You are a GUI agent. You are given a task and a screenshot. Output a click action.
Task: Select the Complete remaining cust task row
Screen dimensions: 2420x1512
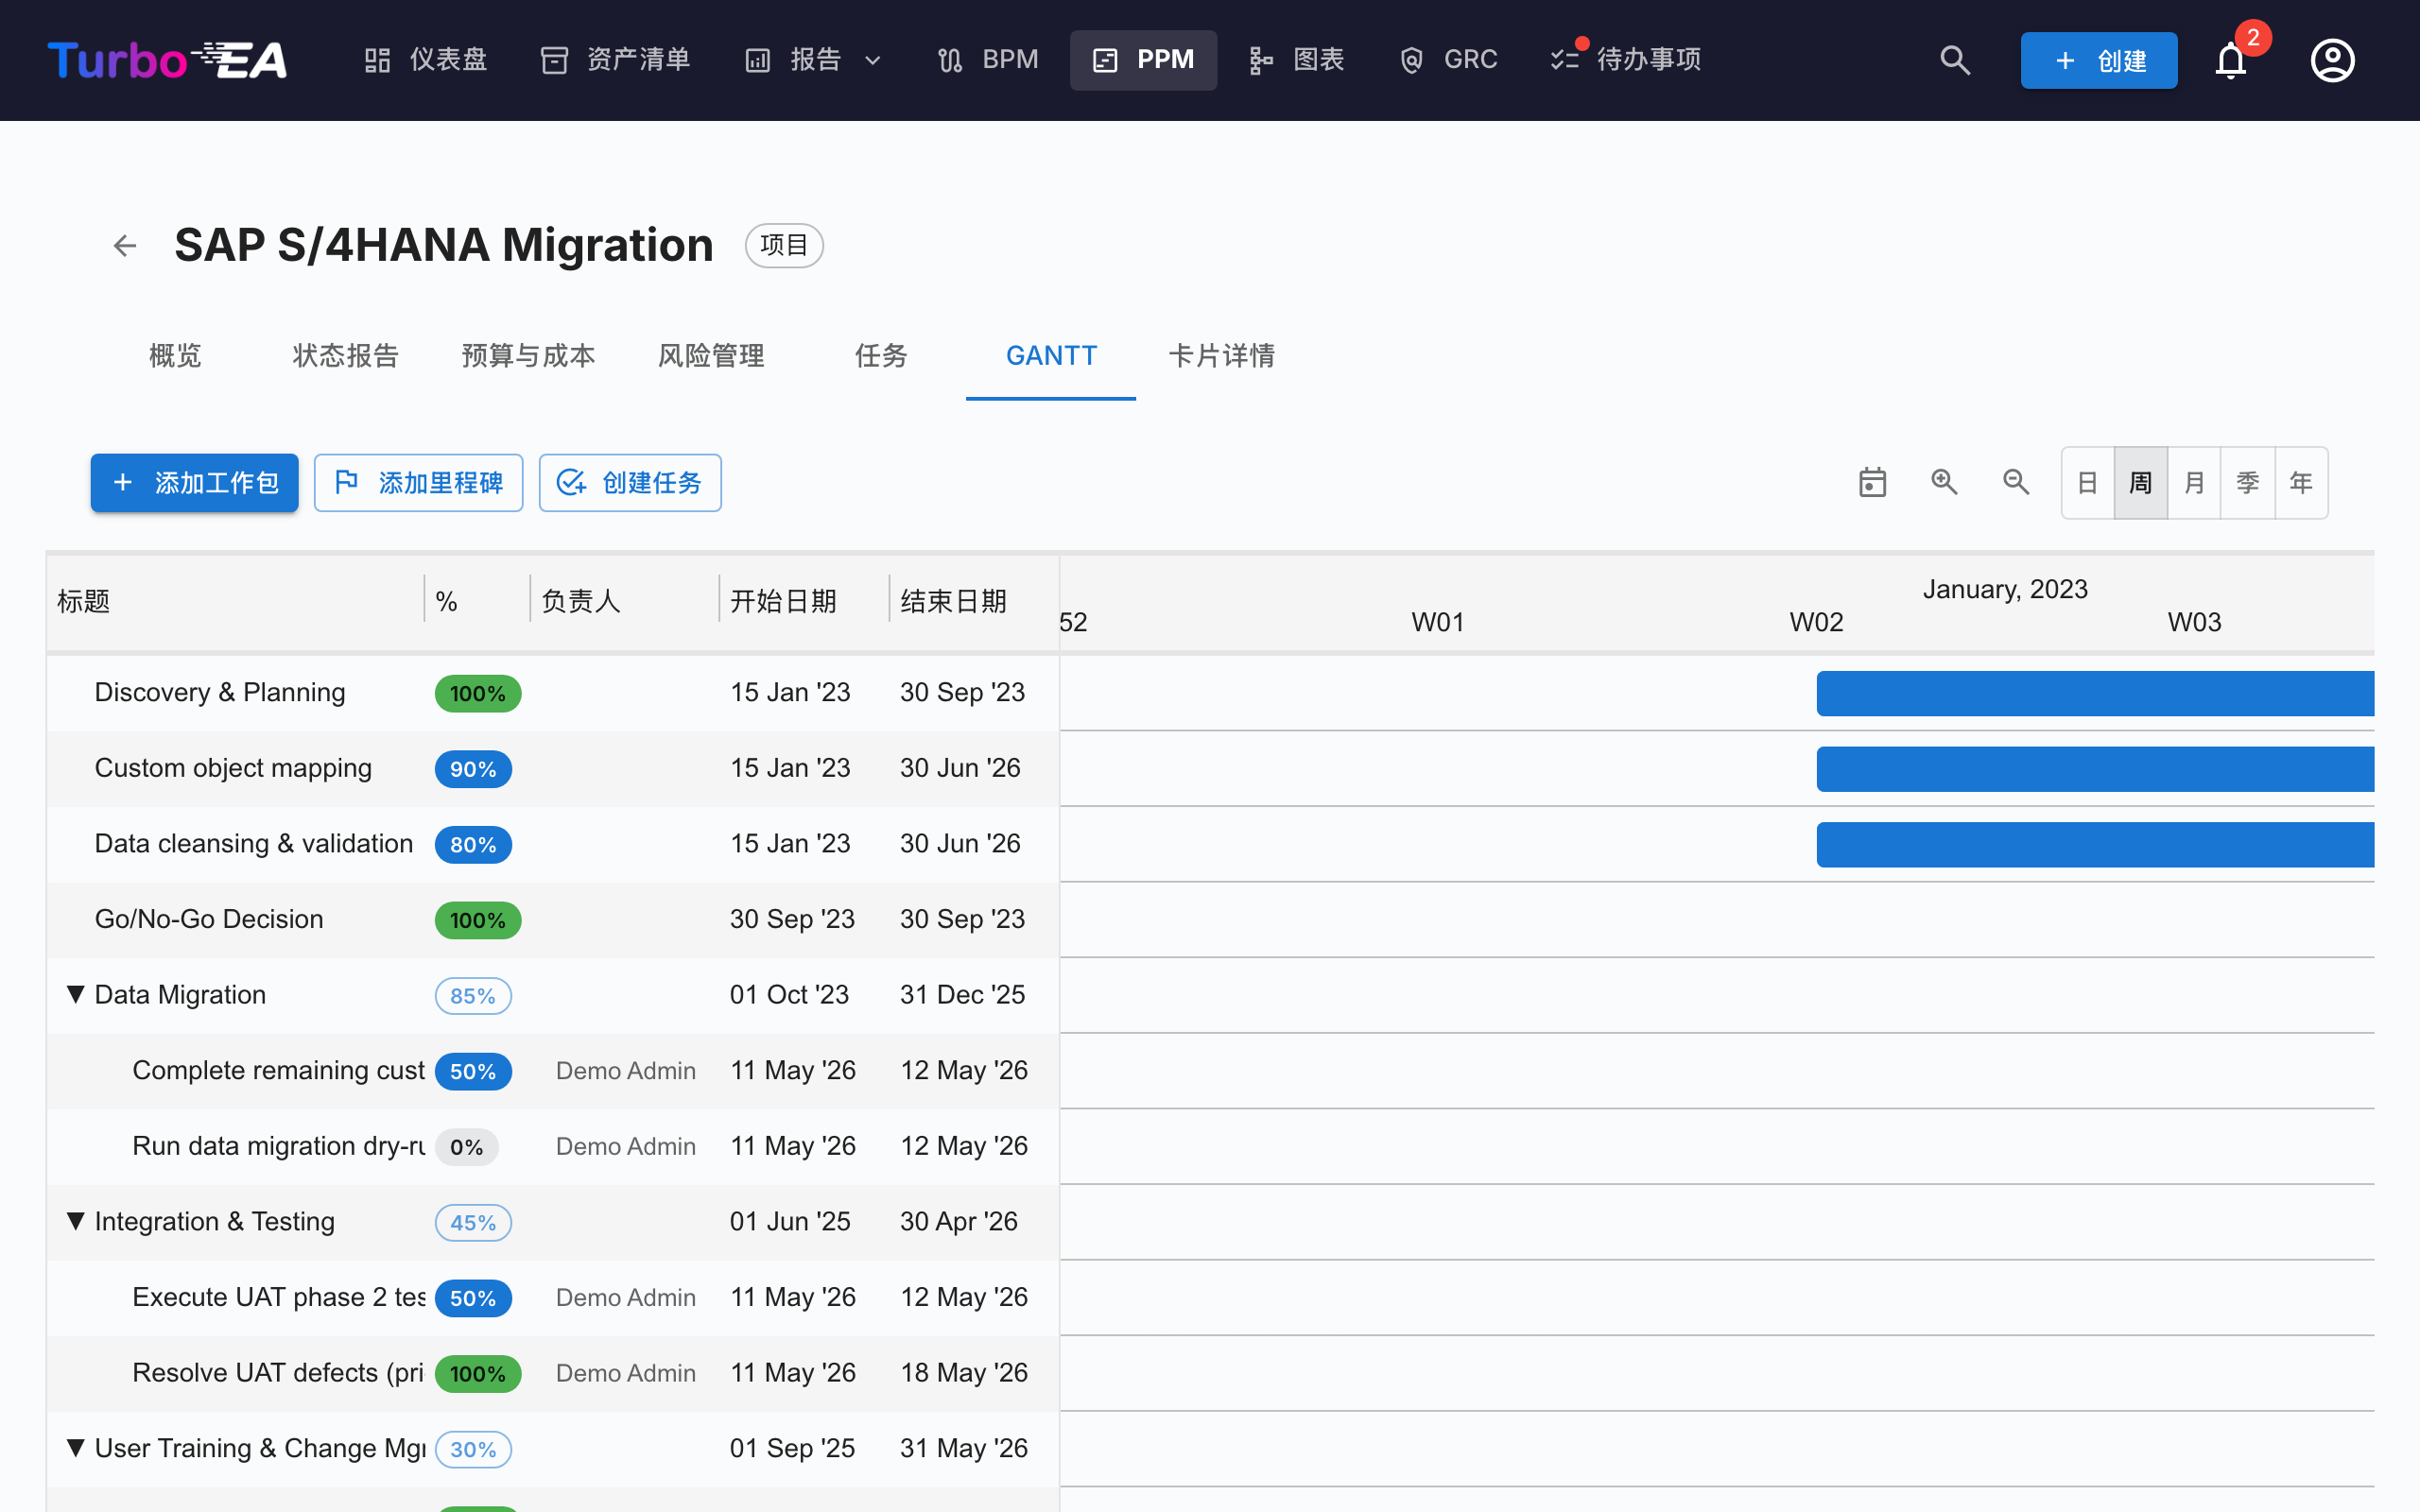tap(279, 1070)
